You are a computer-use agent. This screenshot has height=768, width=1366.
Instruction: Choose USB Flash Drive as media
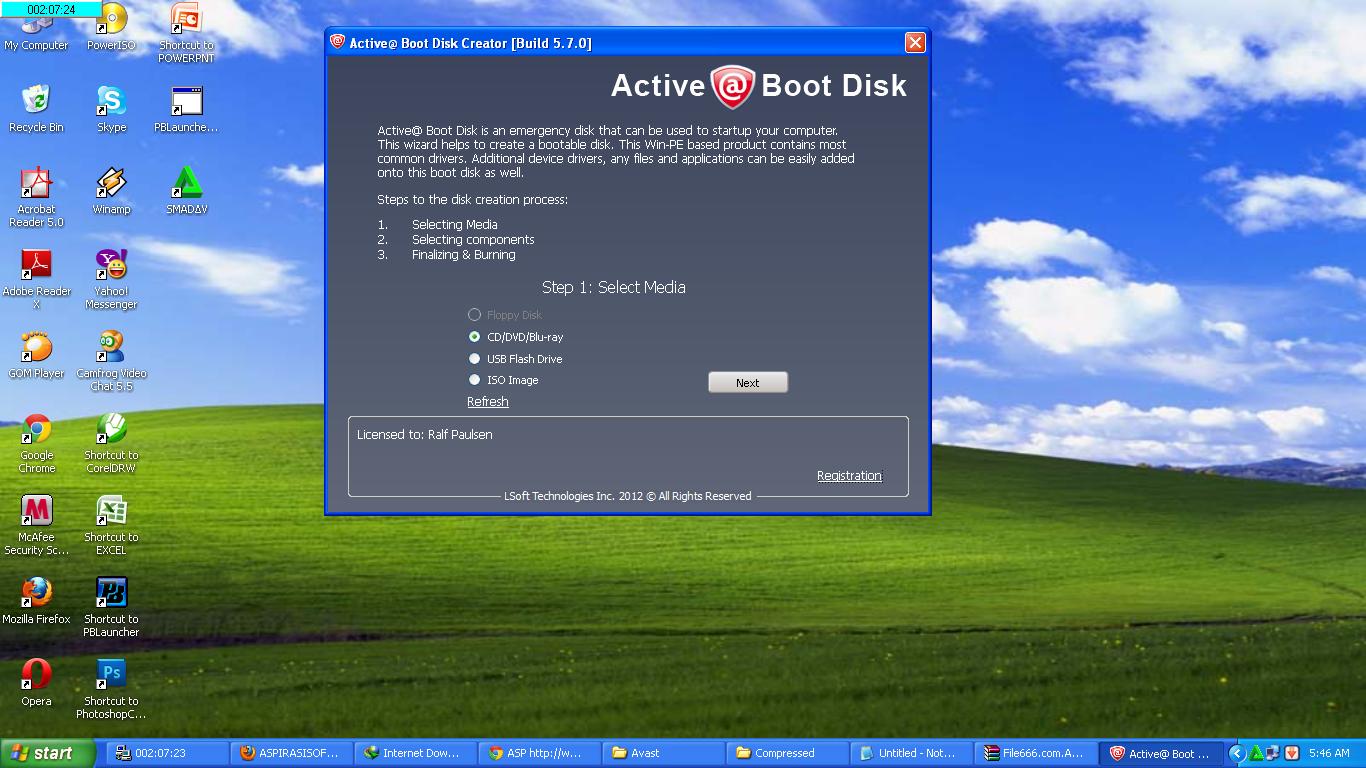(x=516, y=359)
